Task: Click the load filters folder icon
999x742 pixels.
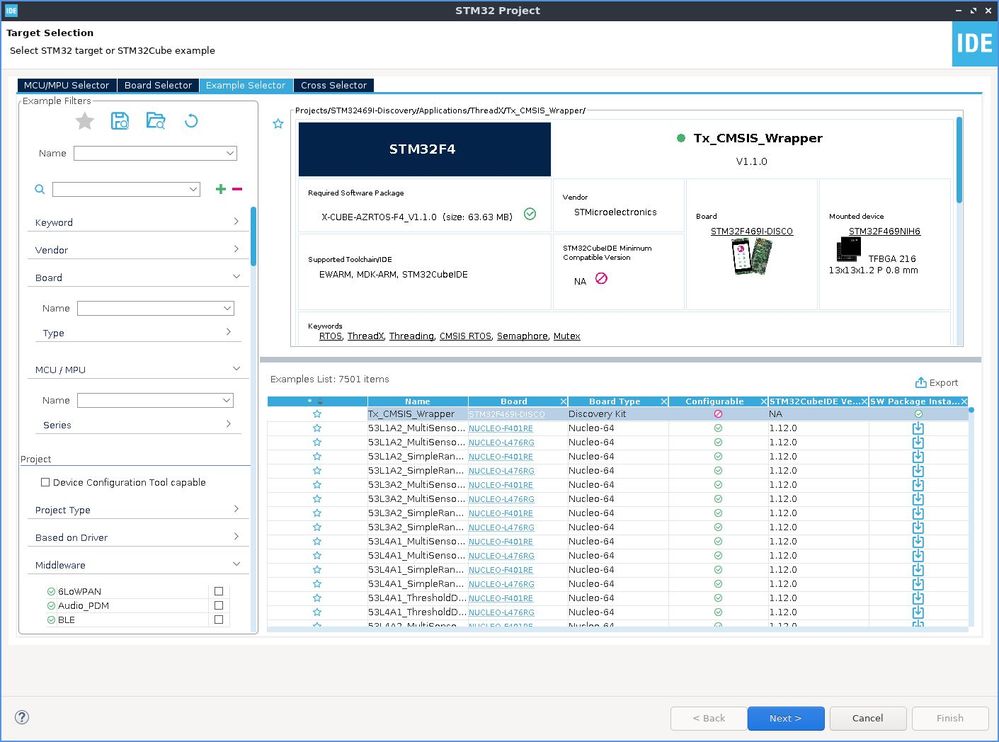Action: 155,121
